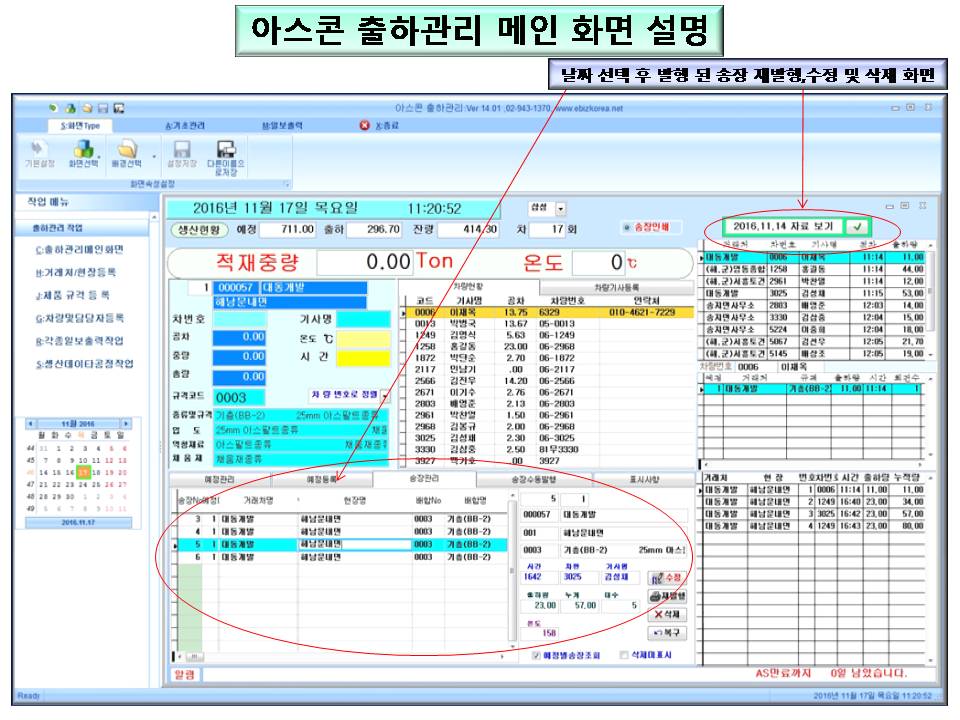Toggle the 예정별송장조회 checkbox

click(x=536, y=655)
